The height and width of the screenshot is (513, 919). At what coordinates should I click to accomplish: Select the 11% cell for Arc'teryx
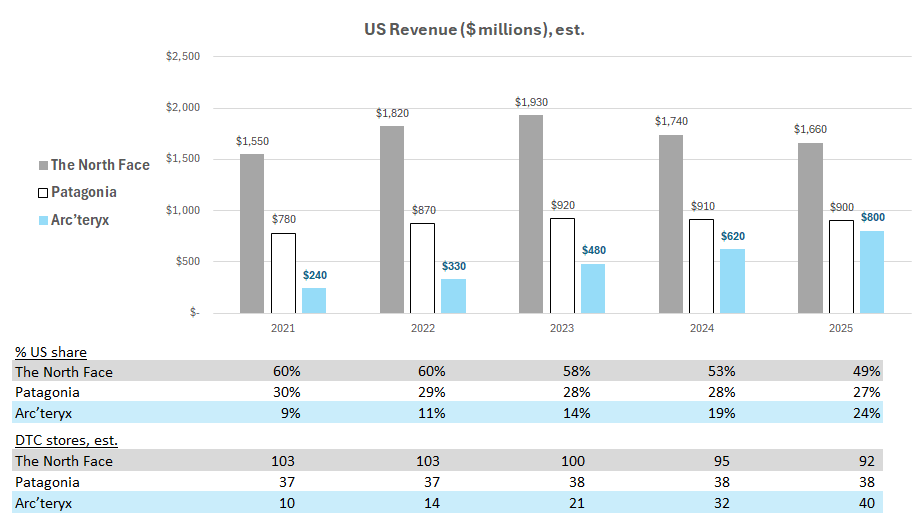[432, 413]
